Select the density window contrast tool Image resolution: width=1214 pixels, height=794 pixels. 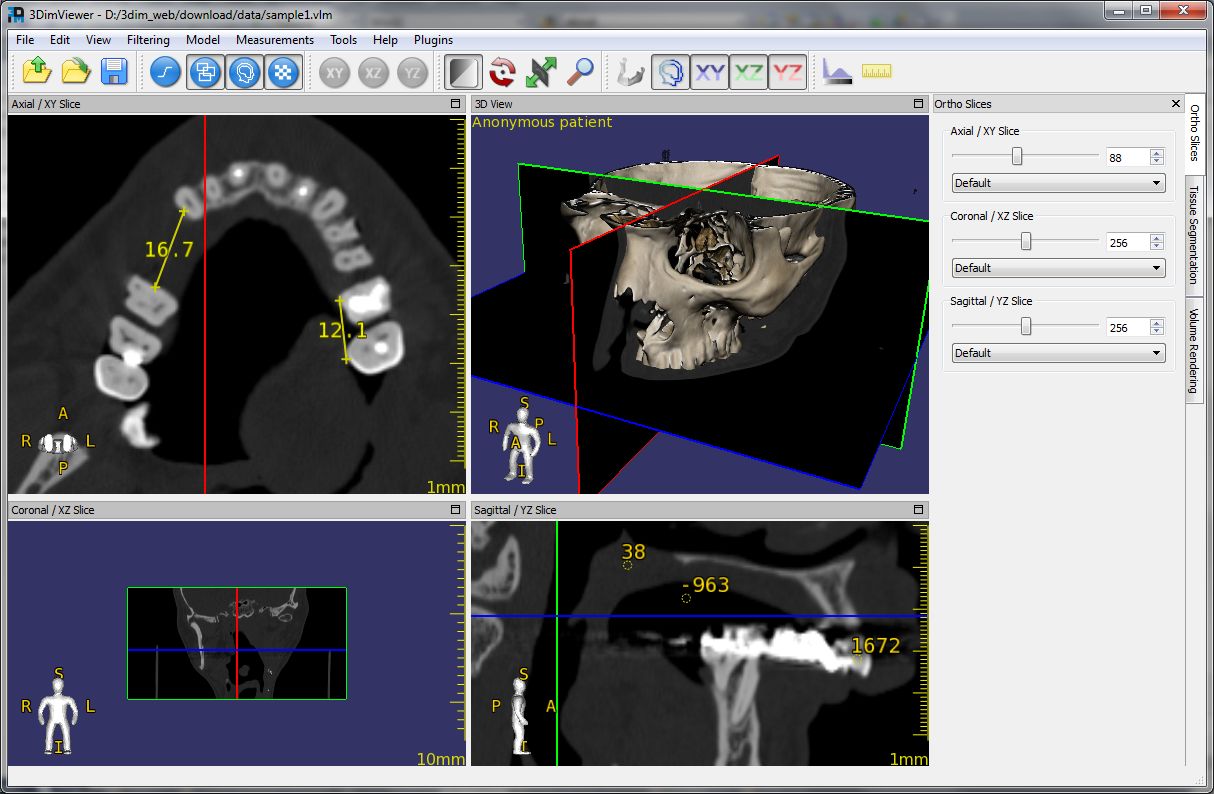[x=463, y=72]
